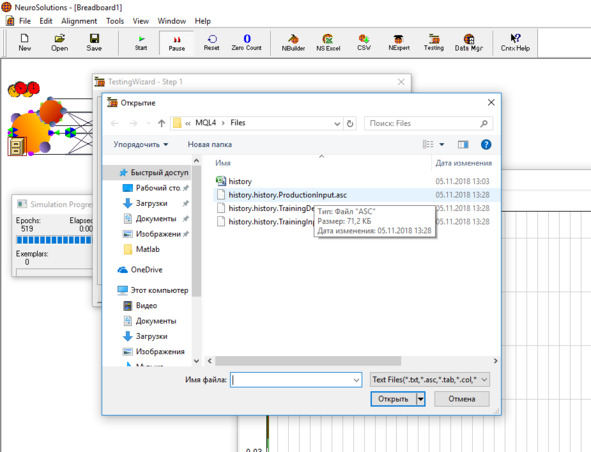Open the Data Mgr toolbar icon
The image size is (591, 452).
pos(469,43)
